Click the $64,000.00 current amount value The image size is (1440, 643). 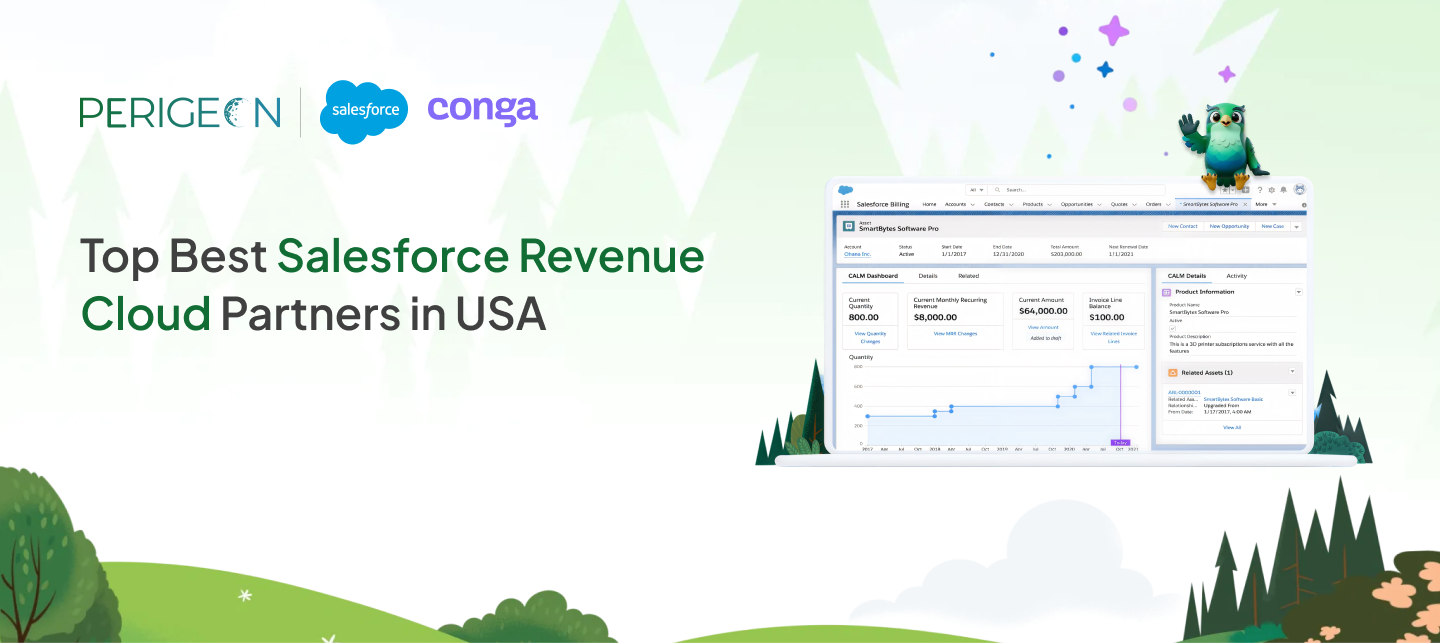tap(1041, 311)
